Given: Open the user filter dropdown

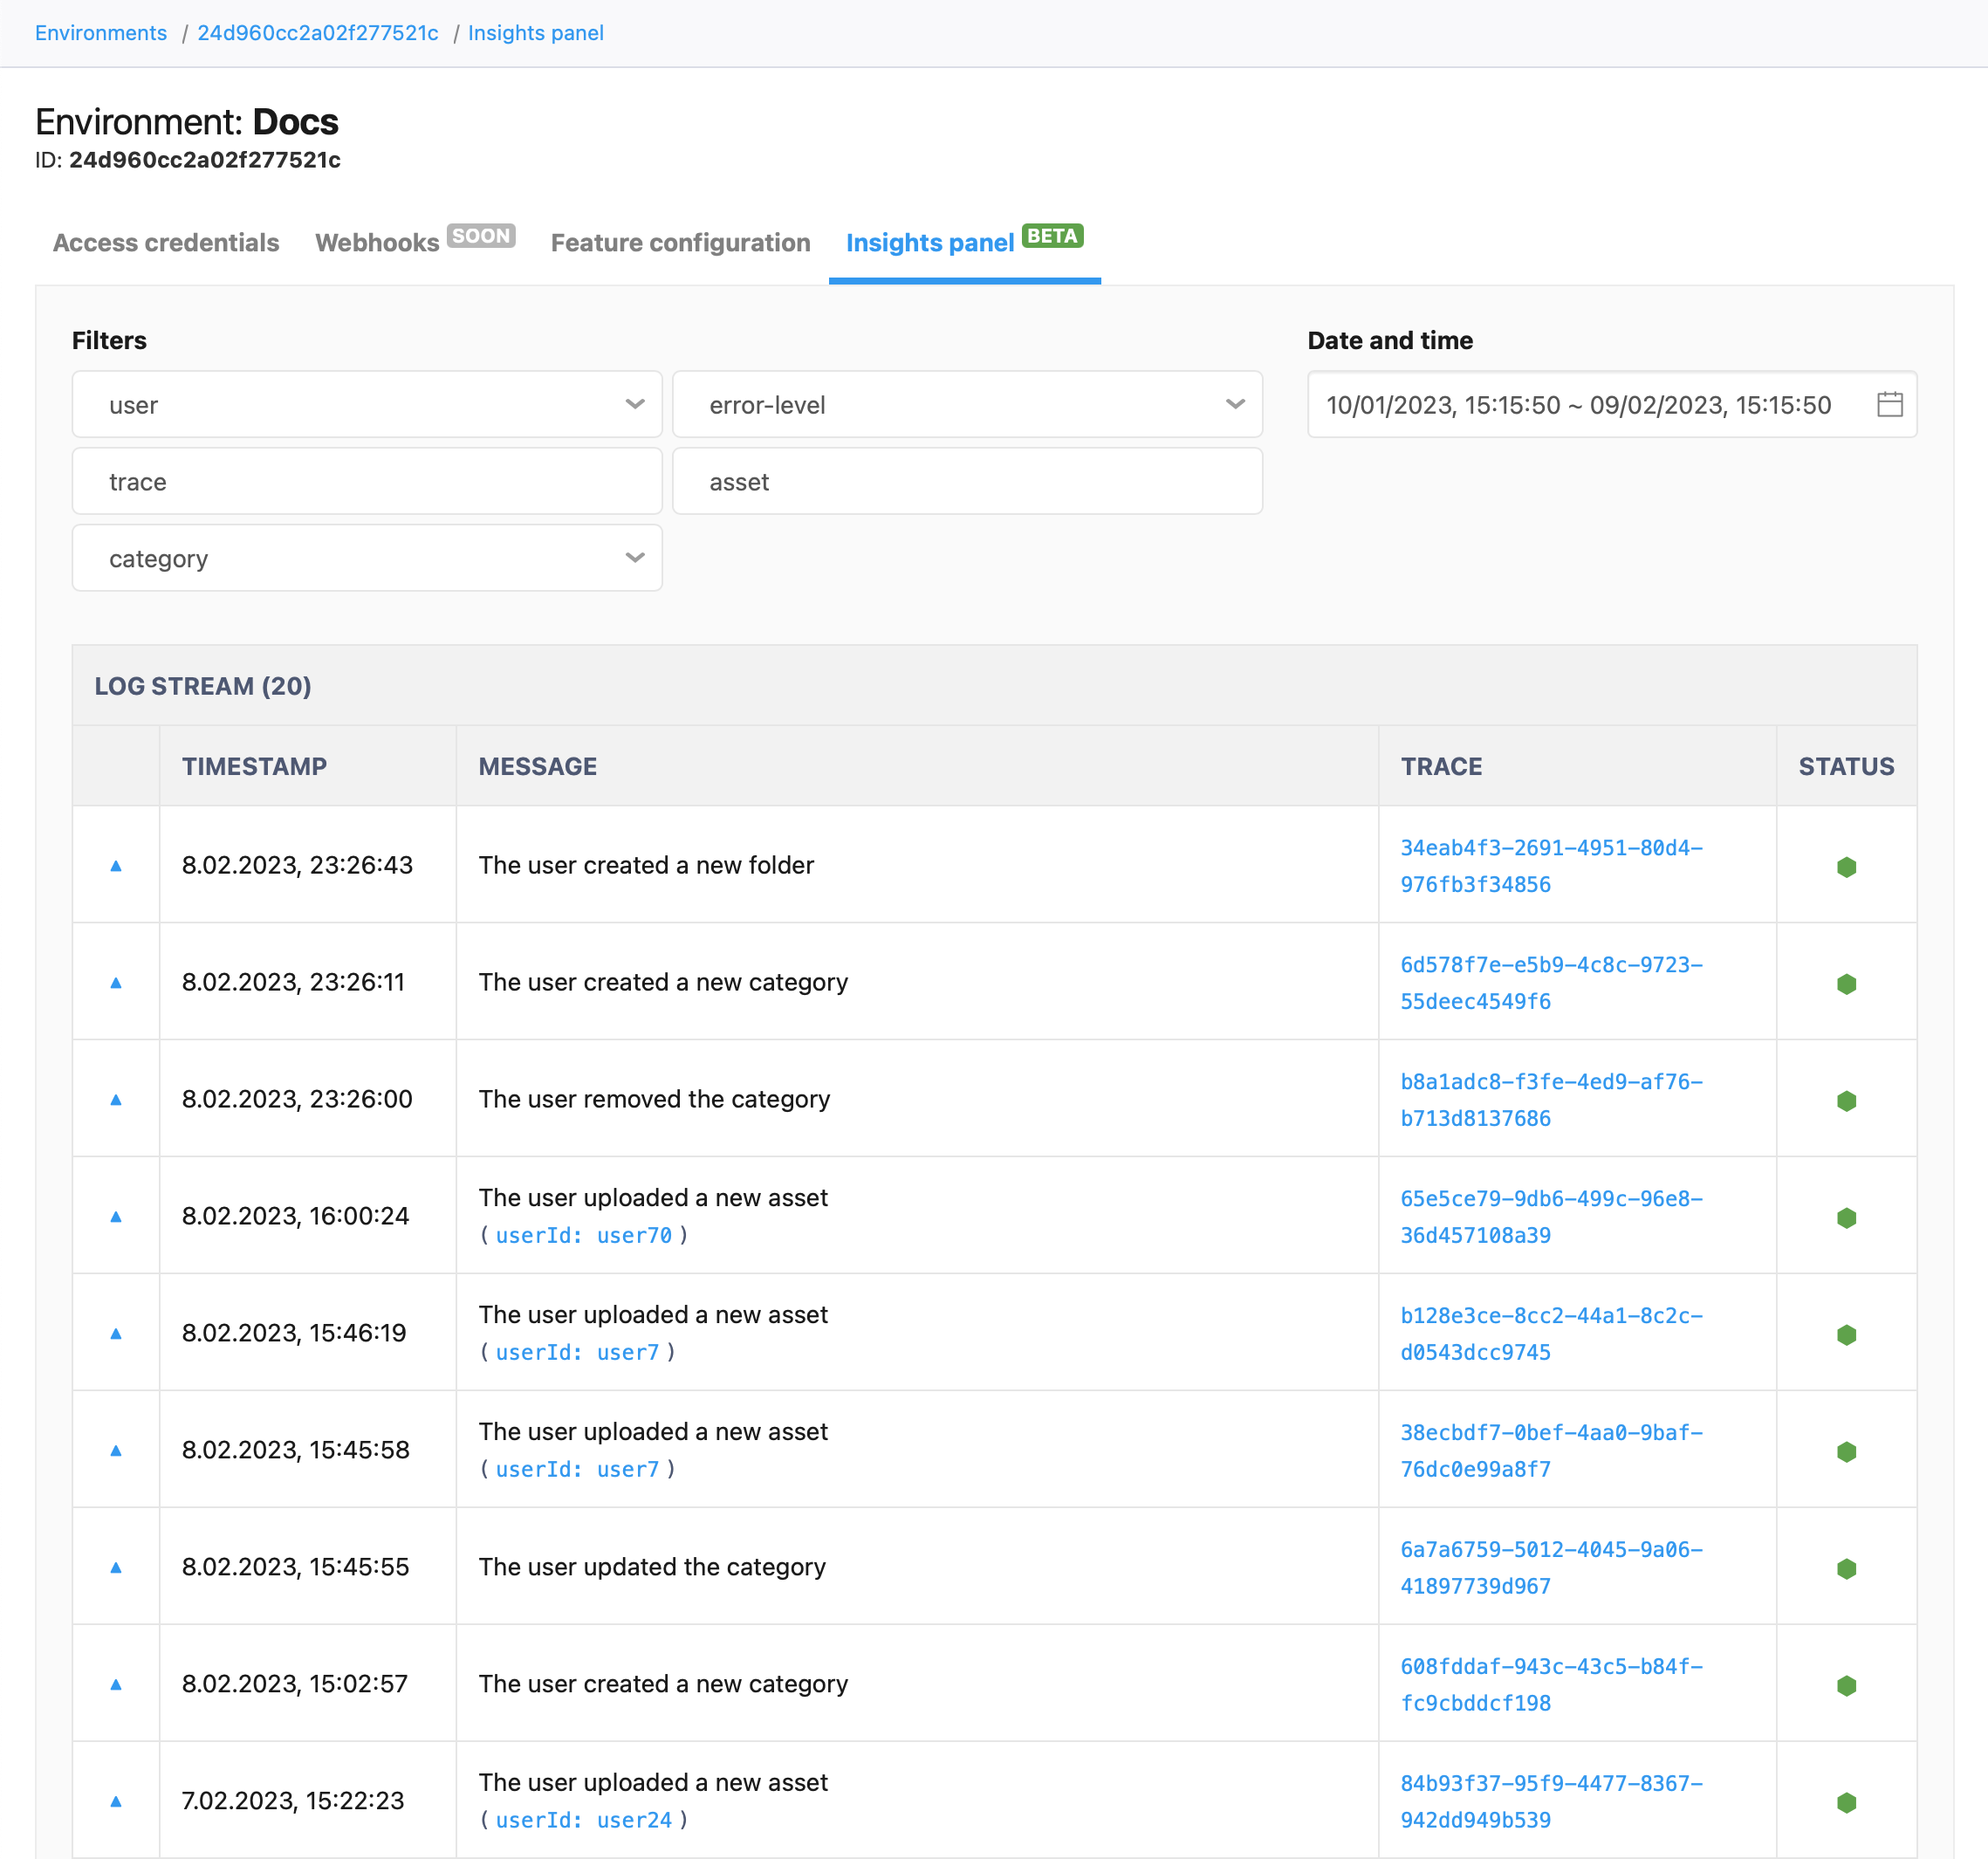Looking at the screenshot, I should [x=366, y=404].
